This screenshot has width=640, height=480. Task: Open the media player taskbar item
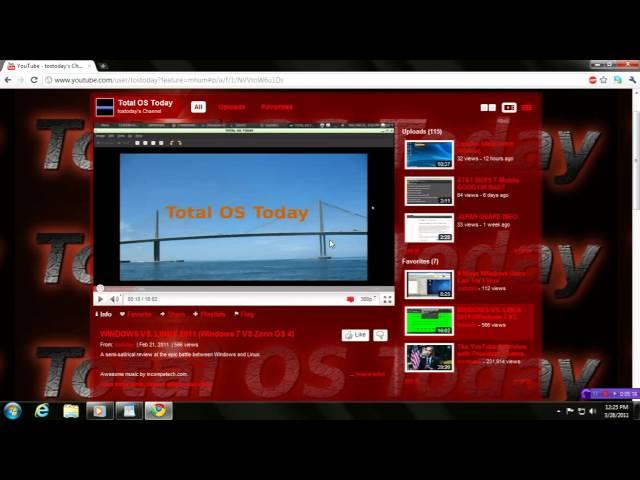tap(100, 411)
